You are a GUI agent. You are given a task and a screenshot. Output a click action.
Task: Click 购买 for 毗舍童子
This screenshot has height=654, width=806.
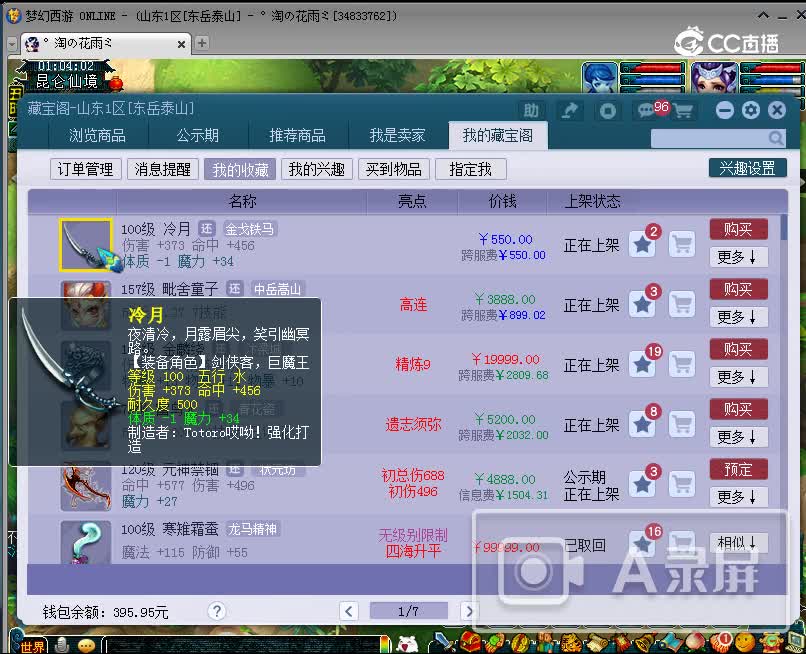tap(738, 289)
